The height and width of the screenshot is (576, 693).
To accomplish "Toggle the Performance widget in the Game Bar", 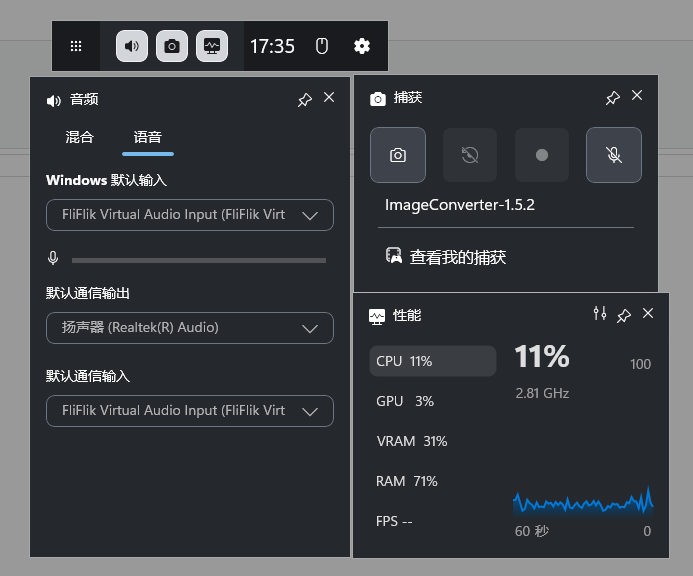I will pyautogui.click(x=212, y=46).
